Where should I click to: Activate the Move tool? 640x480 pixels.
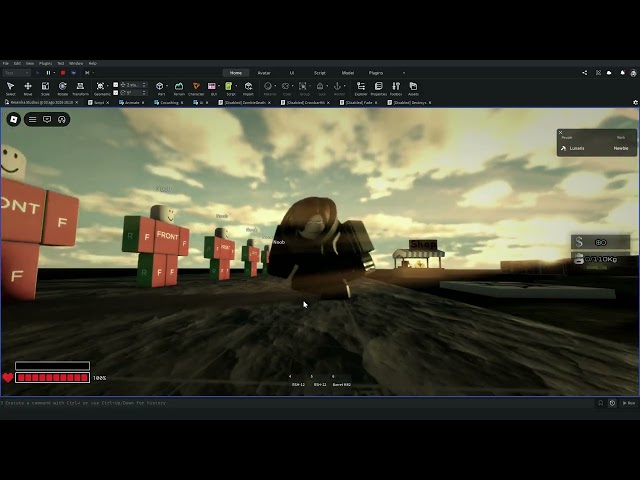coord(28,88)
